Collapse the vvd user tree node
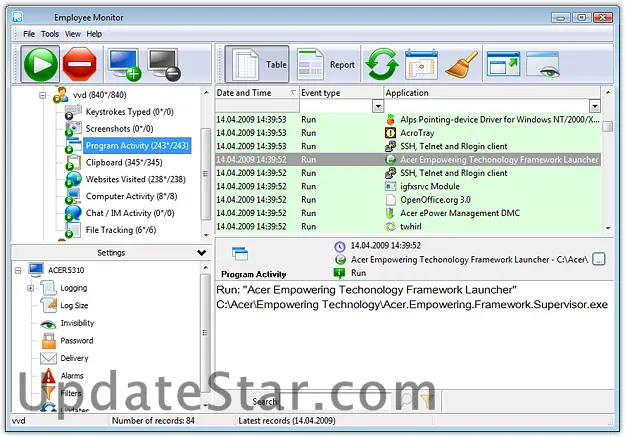The height and width of the screenshot is (437, 625). (x=43, y=95)
